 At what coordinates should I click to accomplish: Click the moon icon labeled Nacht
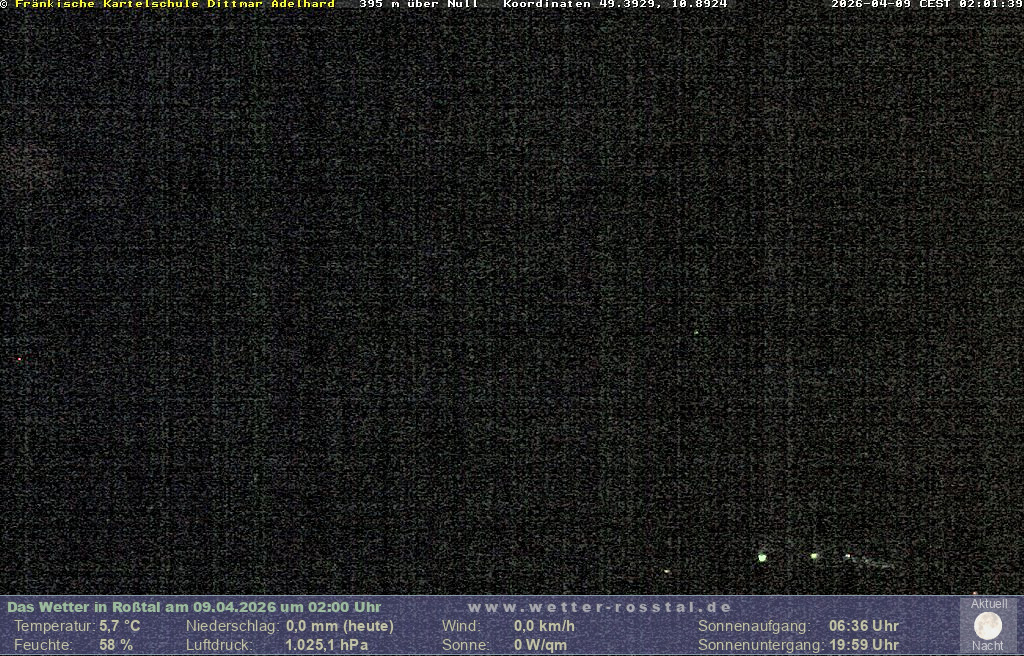click(x=988, y=626)
